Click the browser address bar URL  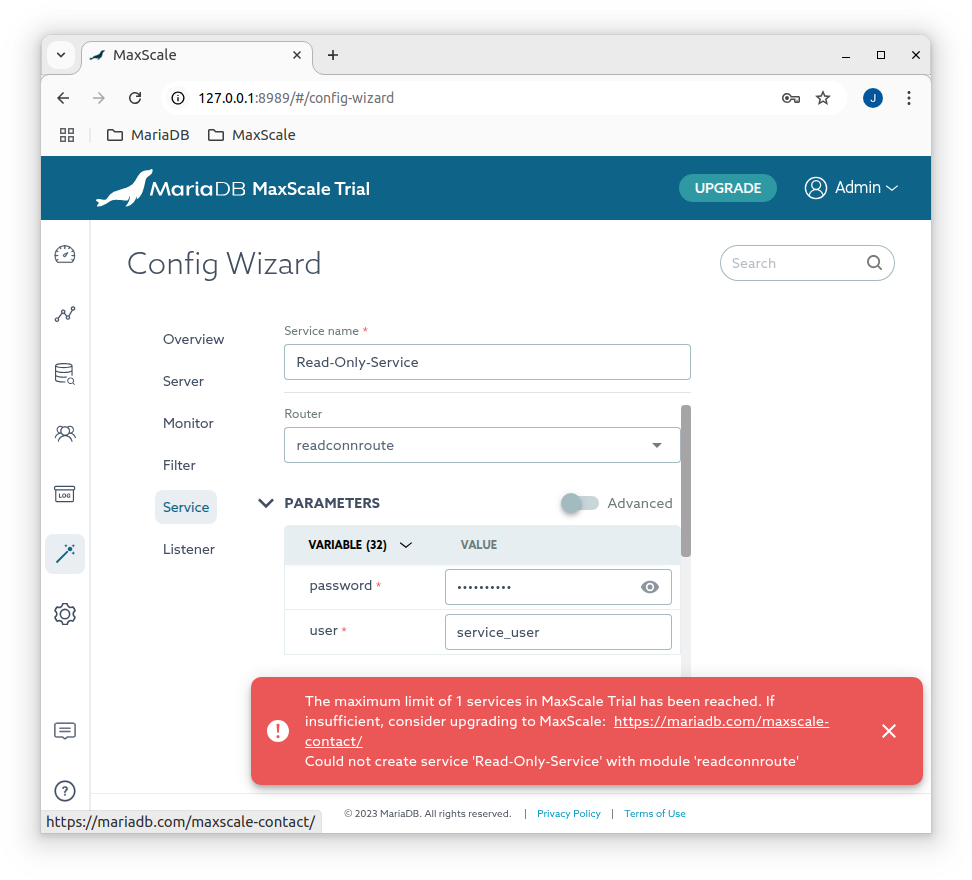[x=296, y=98]
